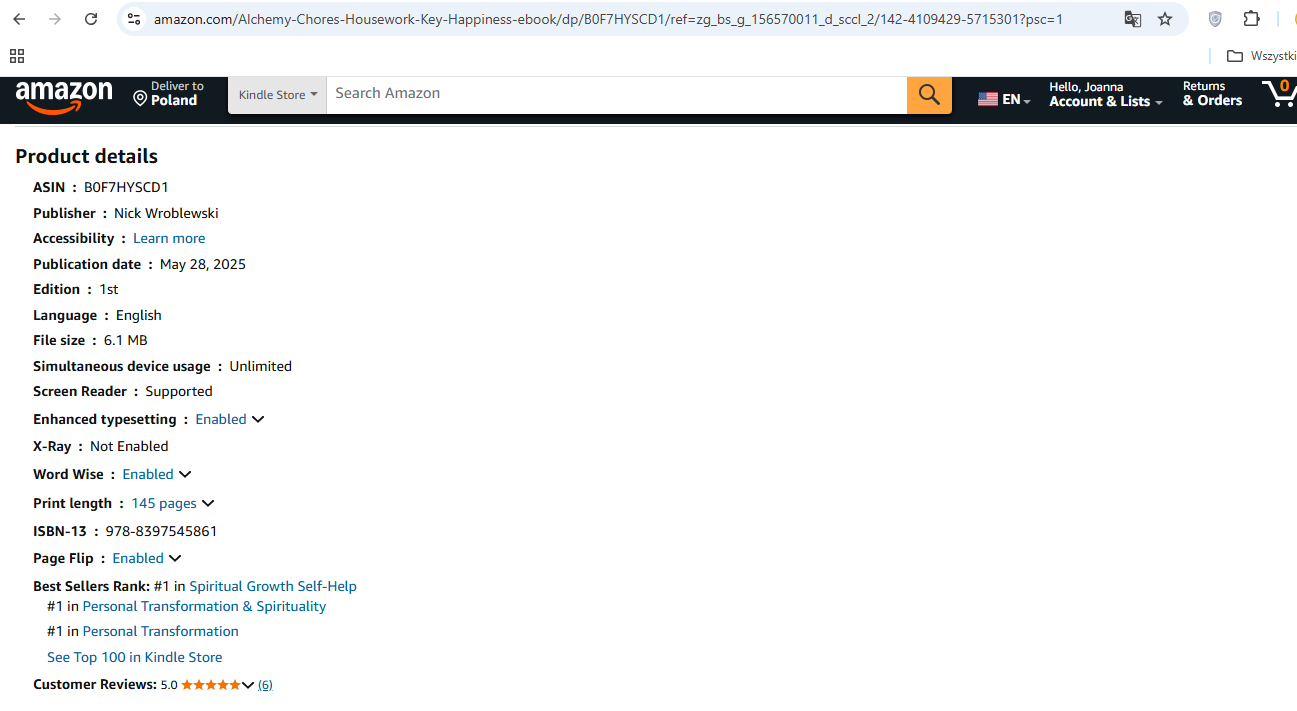
Task: Click the publication date May 28, 2025
Action: 203,264
